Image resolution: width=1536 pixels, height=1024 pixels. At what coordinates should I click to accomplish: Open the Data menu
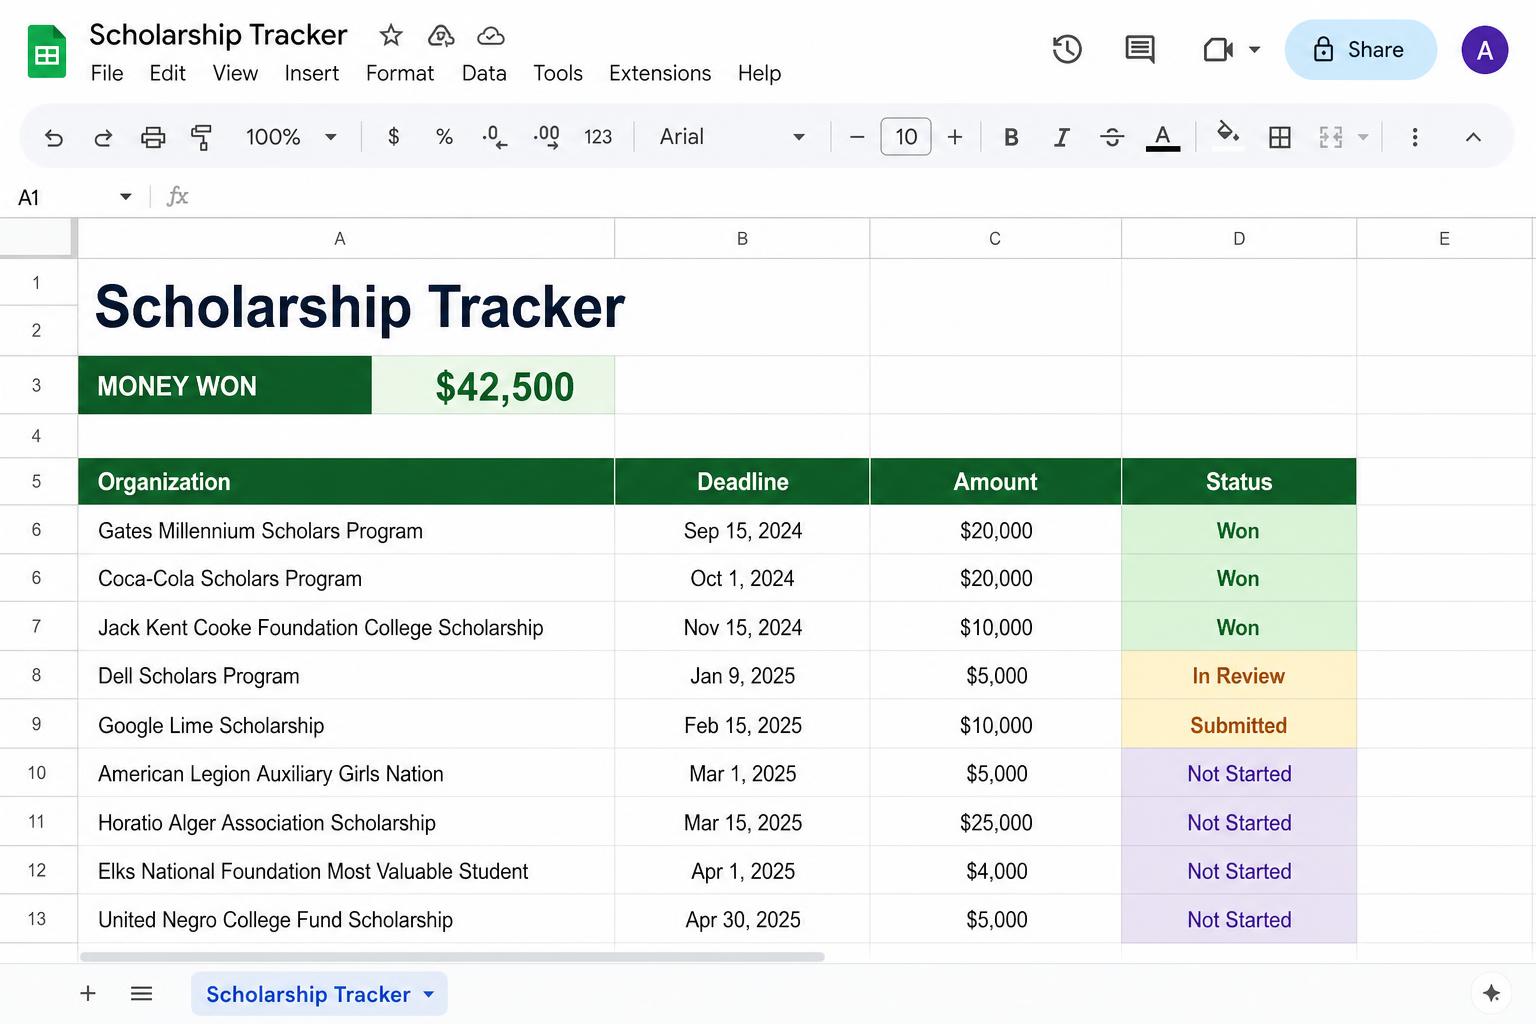point(484,73)
